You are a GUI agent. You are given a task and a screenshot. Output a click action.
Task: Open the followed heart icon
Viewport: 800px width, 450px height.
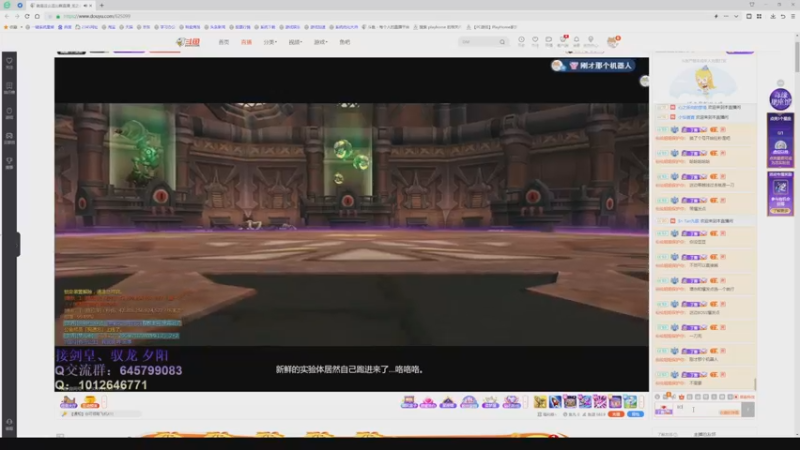535,41
